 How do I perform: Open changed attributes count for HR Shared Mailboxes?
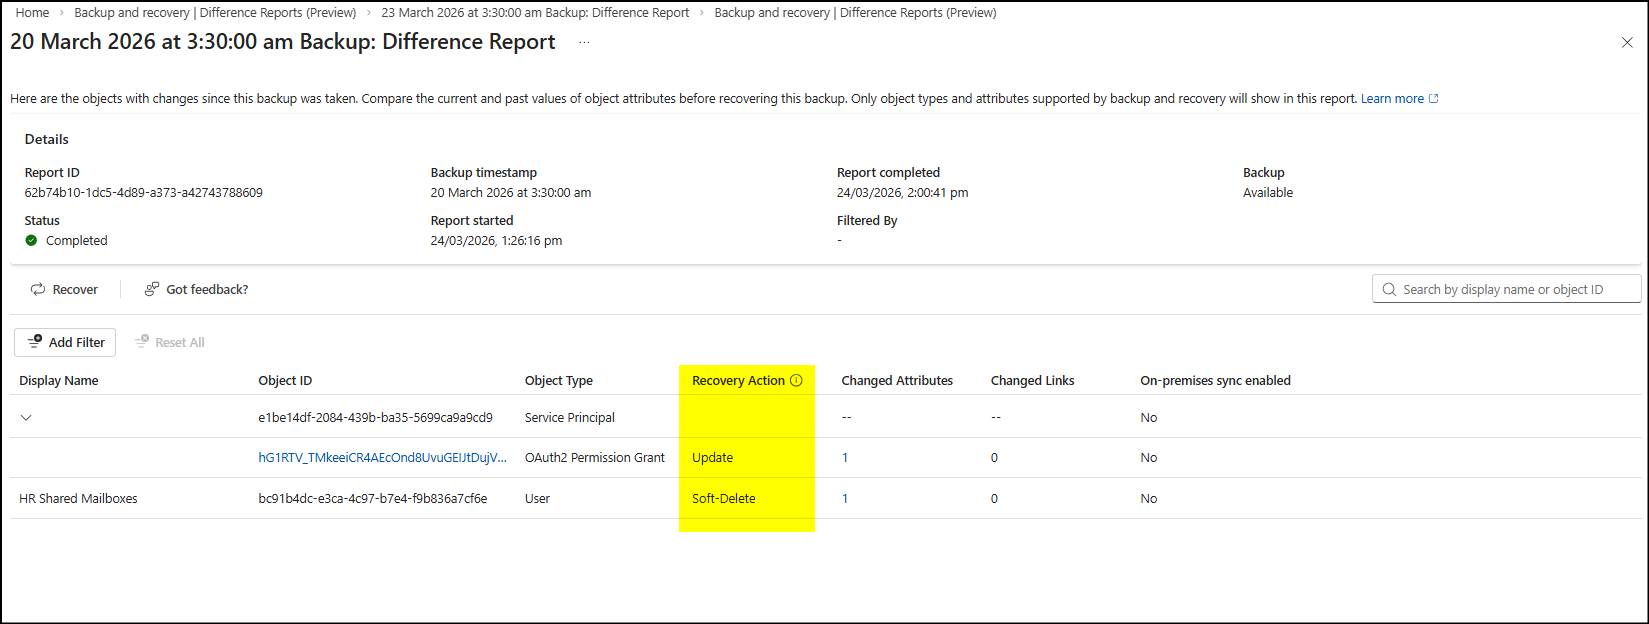click(x=845, y=498)
